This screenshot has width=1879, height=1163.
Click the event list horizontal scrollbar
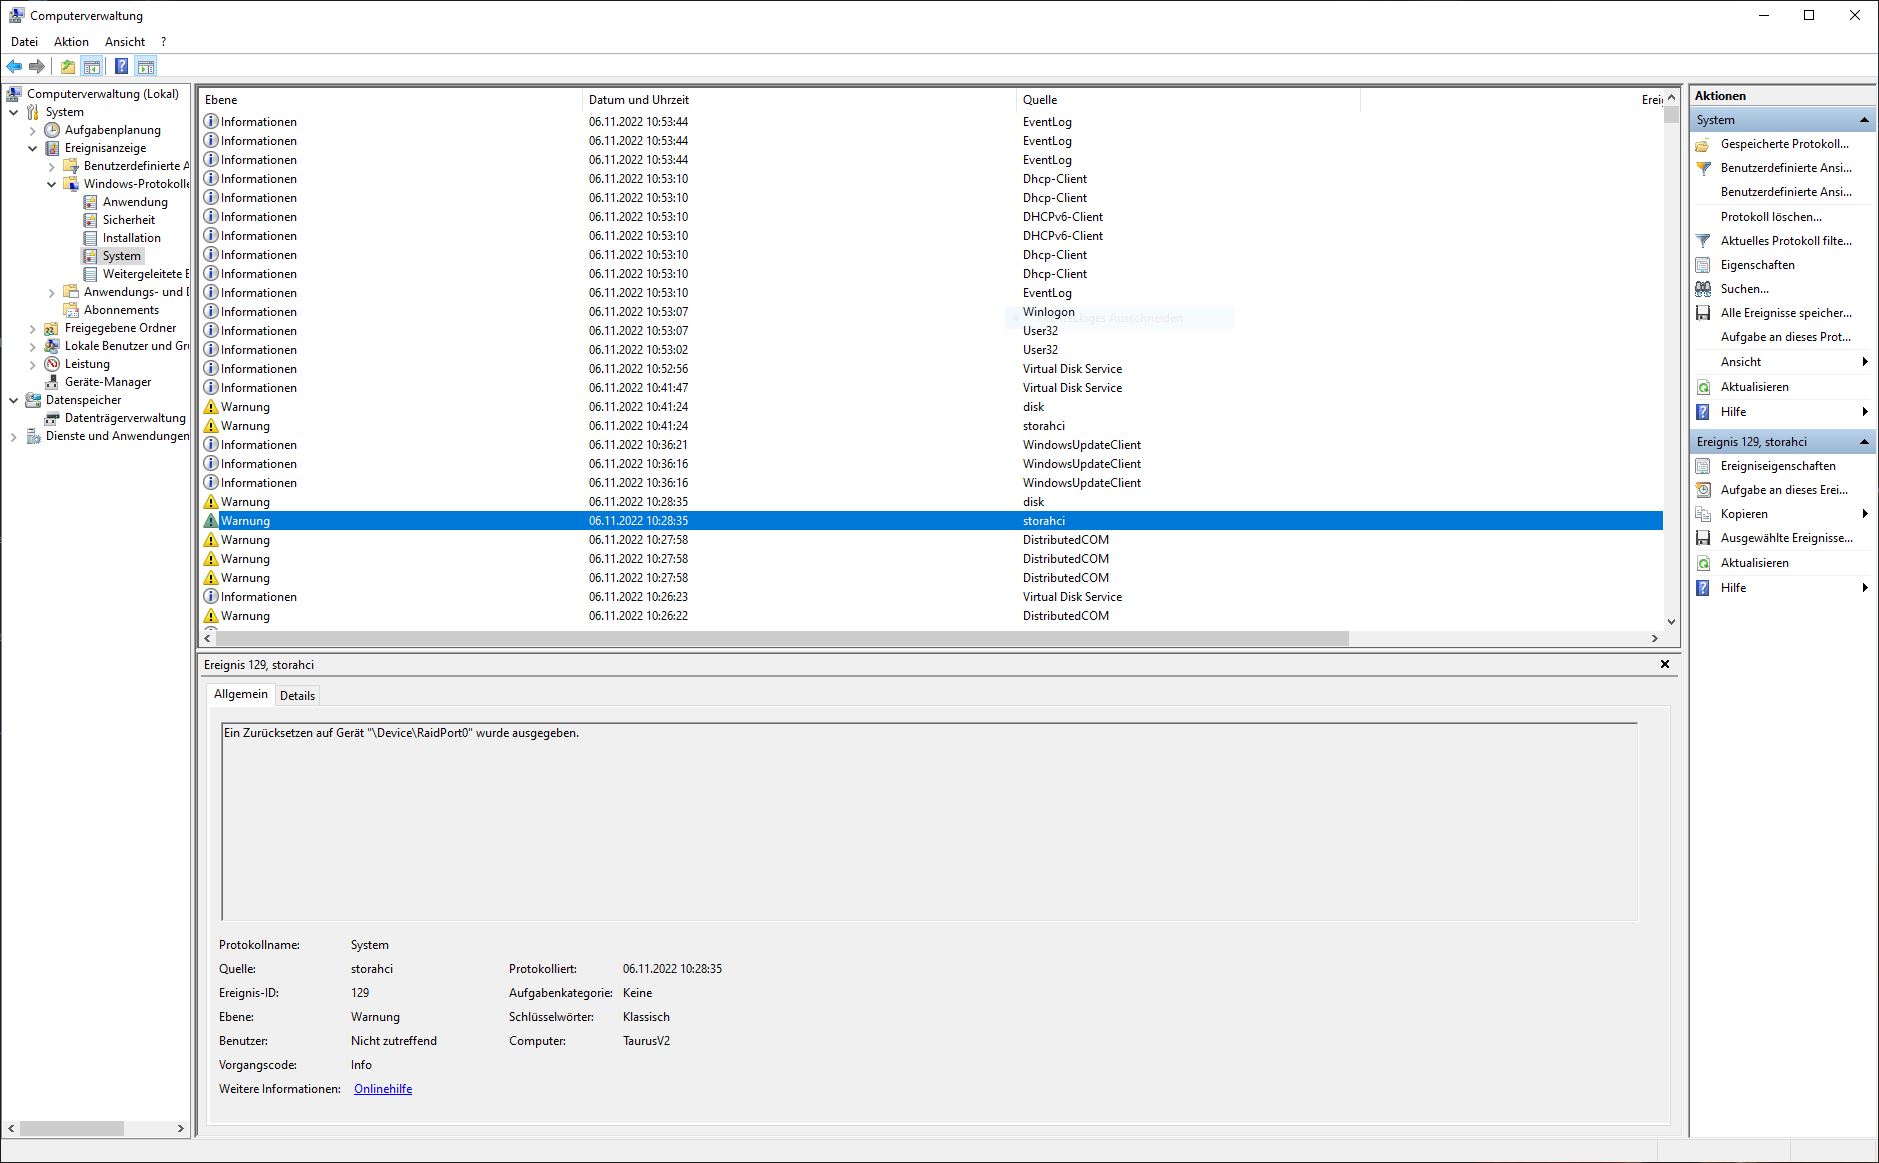pos(782,638)
